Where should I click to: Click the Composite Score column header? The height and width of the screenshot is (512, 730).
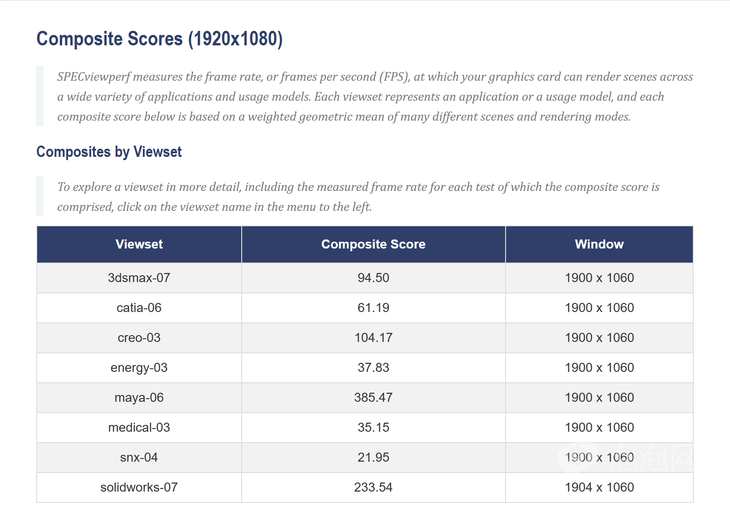373,244
